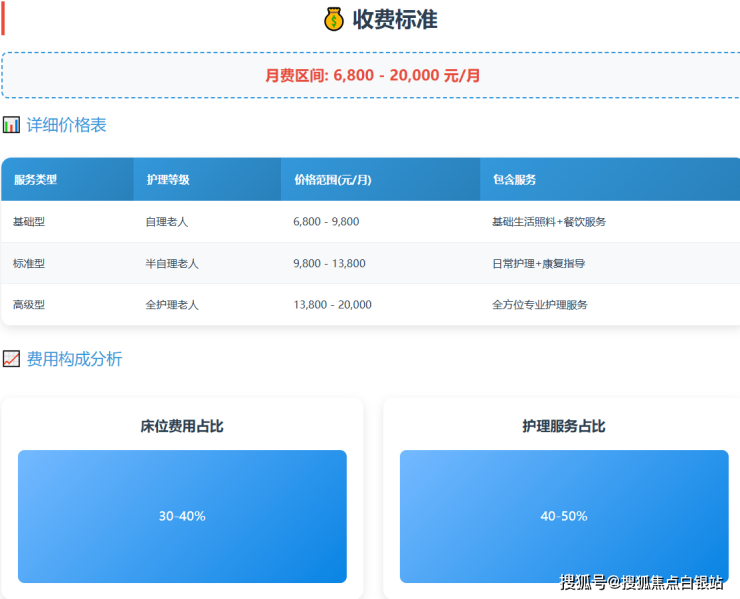Click the money bag icon beside 收费标准
The height and width of the screenshot is (599, 740).
[333, 19]
